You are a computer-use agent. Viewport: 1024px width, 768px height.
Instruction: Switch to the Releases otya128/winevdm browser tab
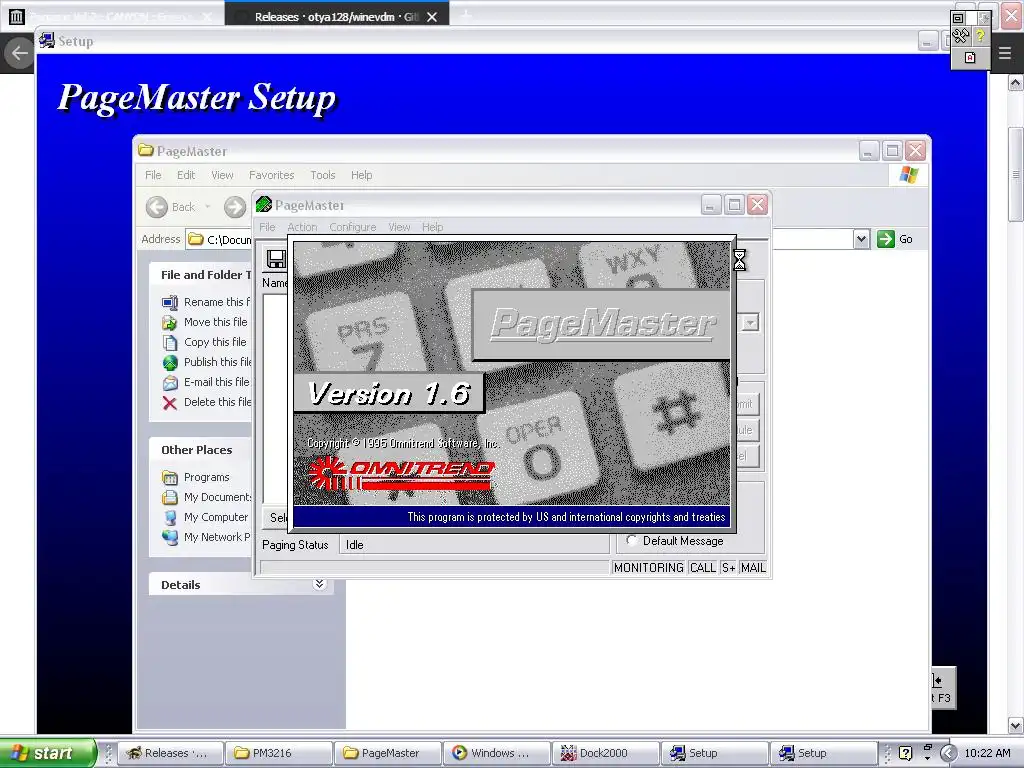336,16
